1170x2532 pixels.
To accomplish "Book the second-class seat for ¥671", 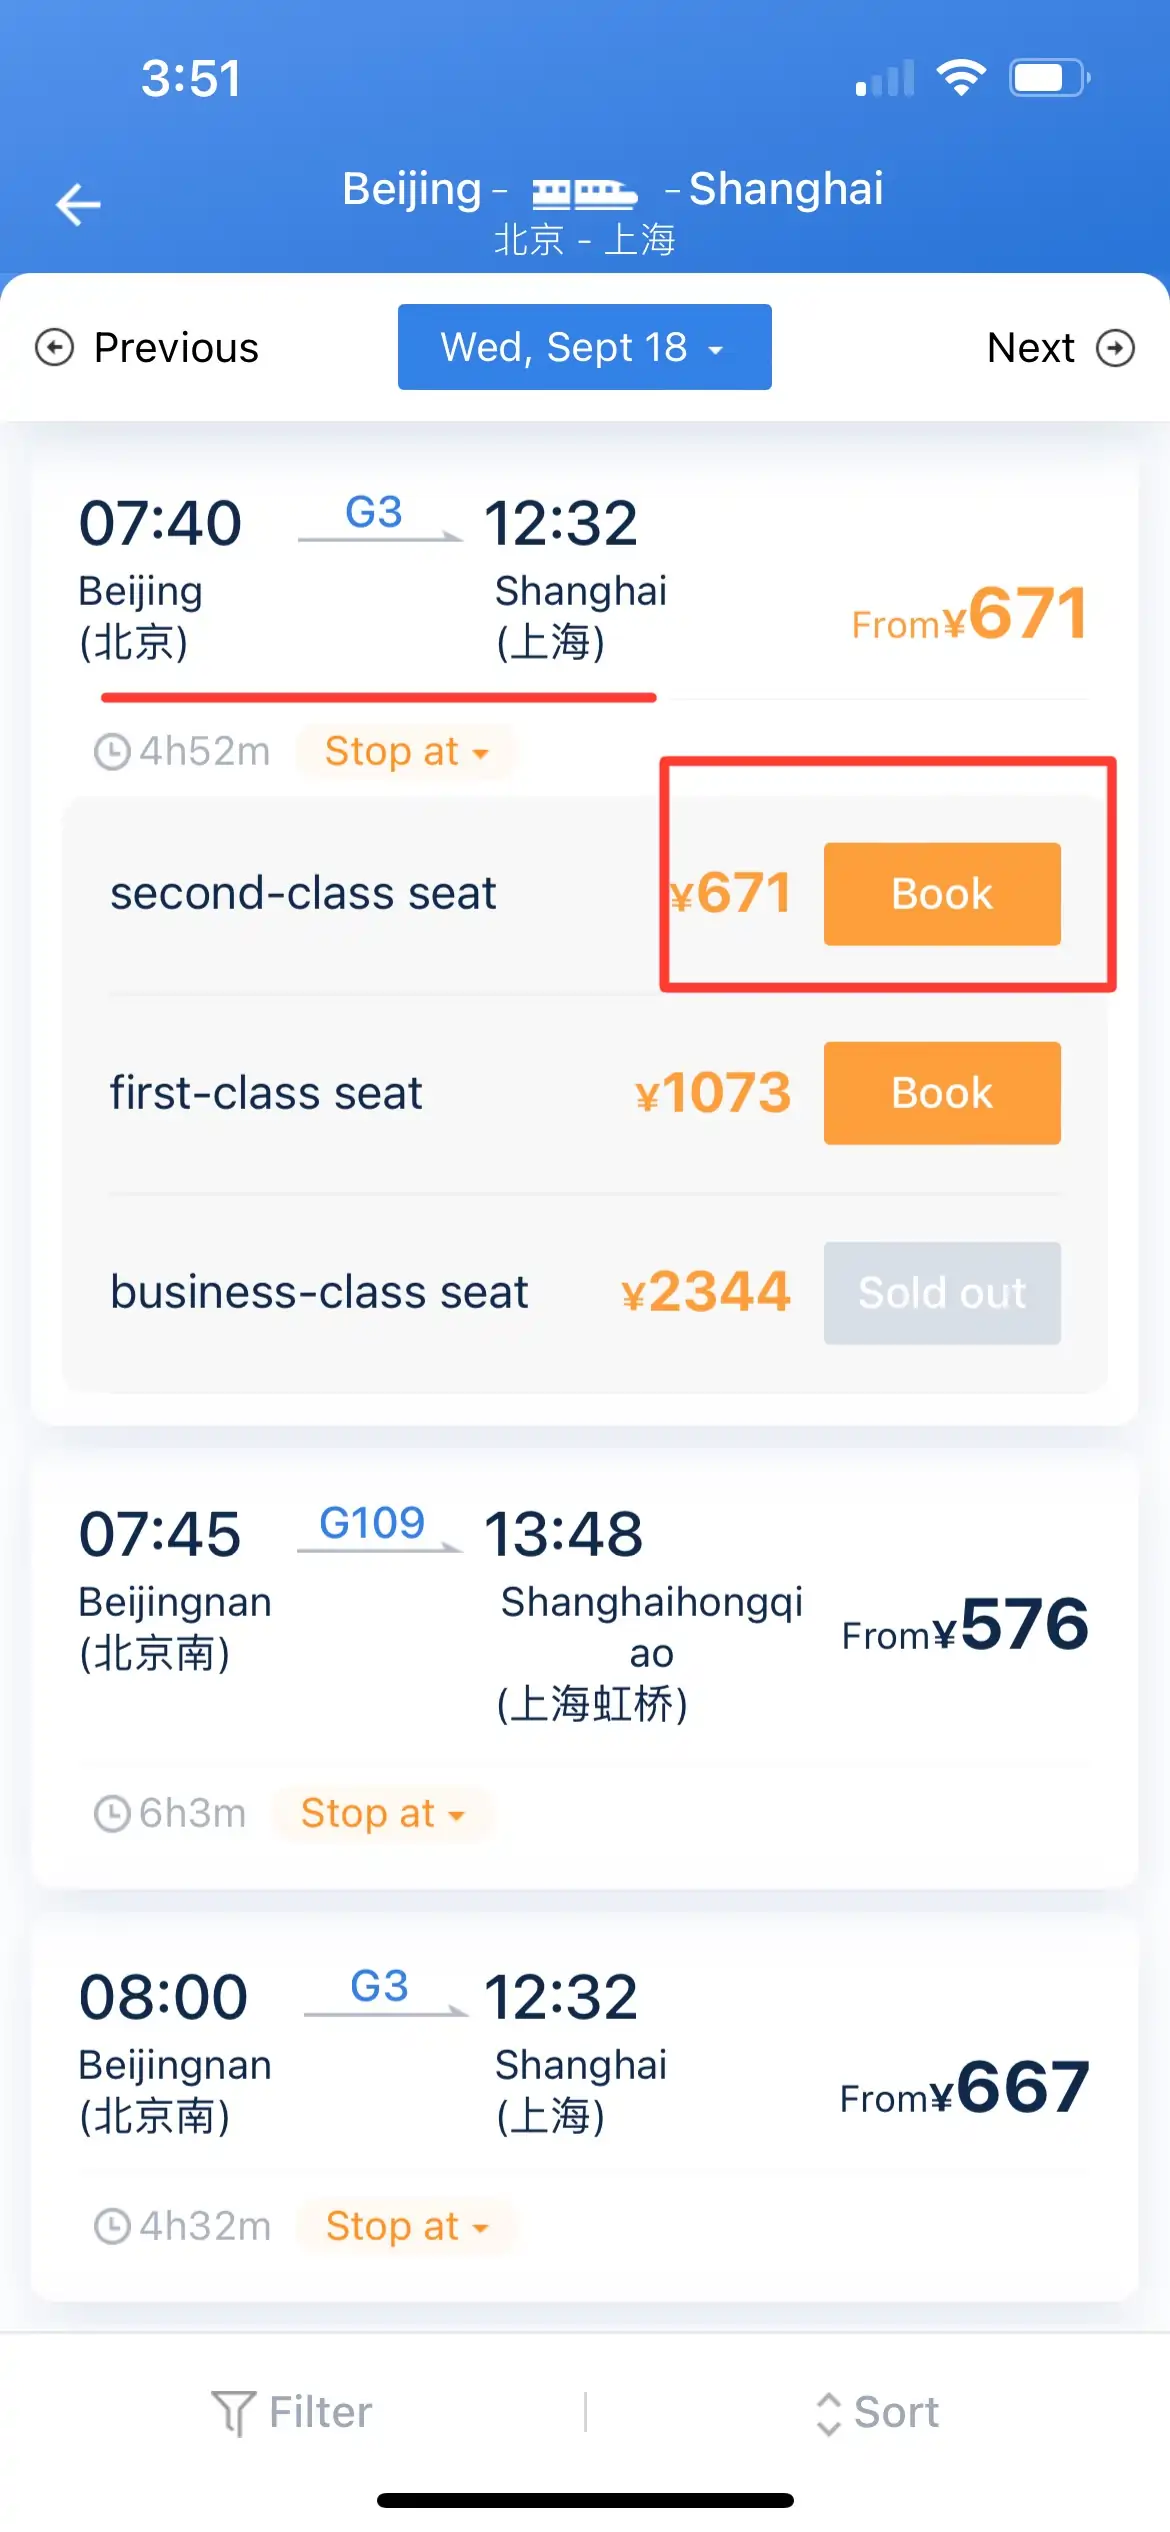I will coord(941,894).
